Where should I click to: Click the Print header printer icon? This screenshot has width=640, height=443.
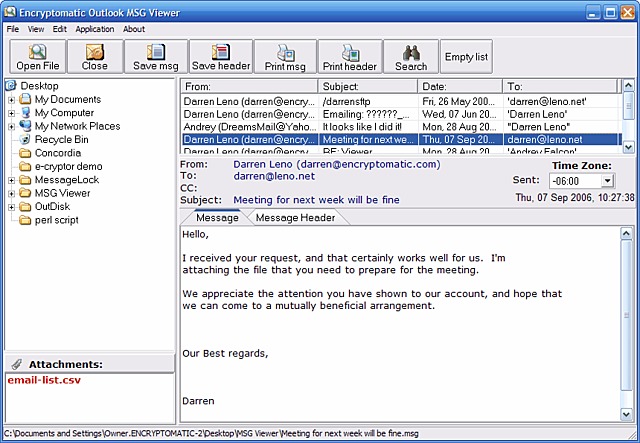(350, 53)
